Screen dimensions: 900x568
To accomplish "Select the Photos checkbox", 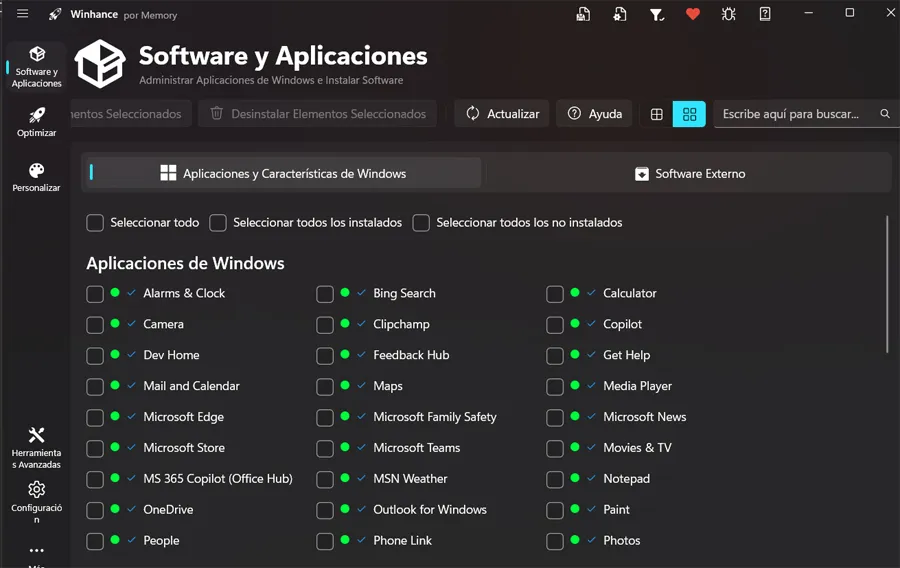I will click(554, 542).
